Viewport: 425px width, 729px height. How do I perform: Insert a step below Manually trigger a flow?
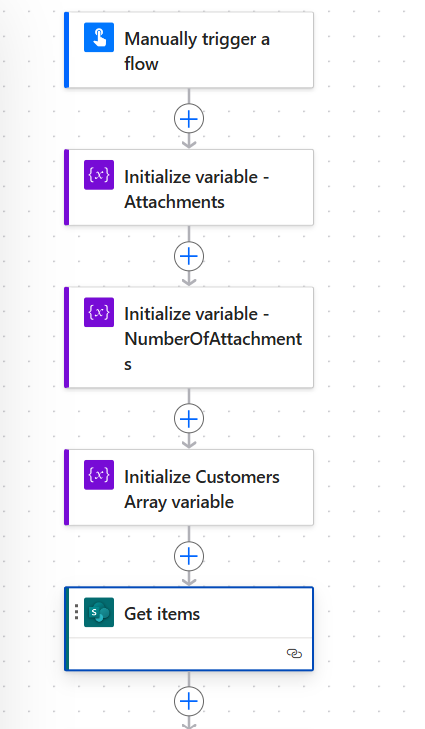[189, 119]
